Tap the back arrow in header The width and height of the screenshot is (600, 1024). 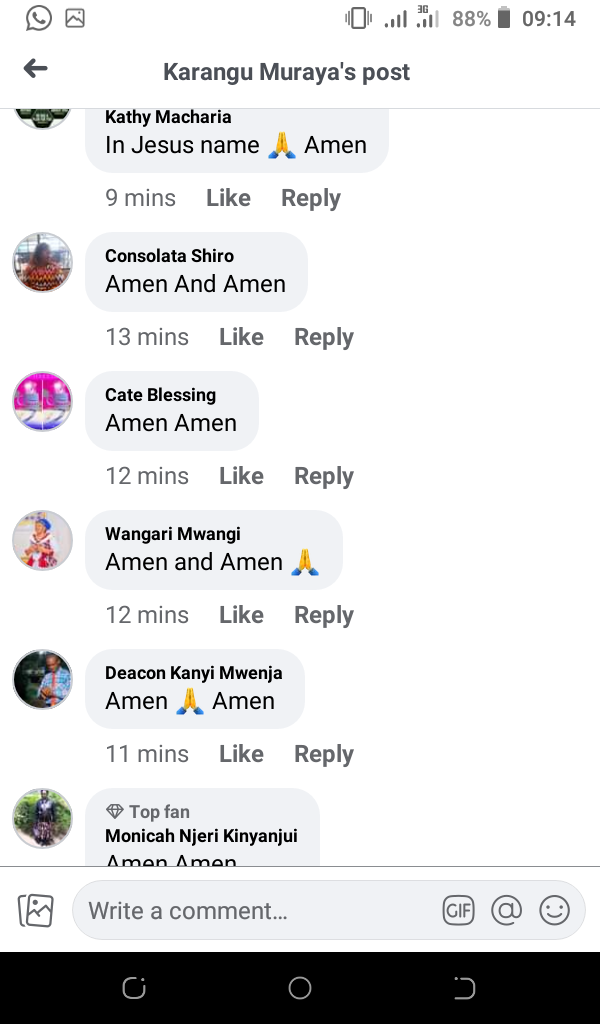click(35, 68)
